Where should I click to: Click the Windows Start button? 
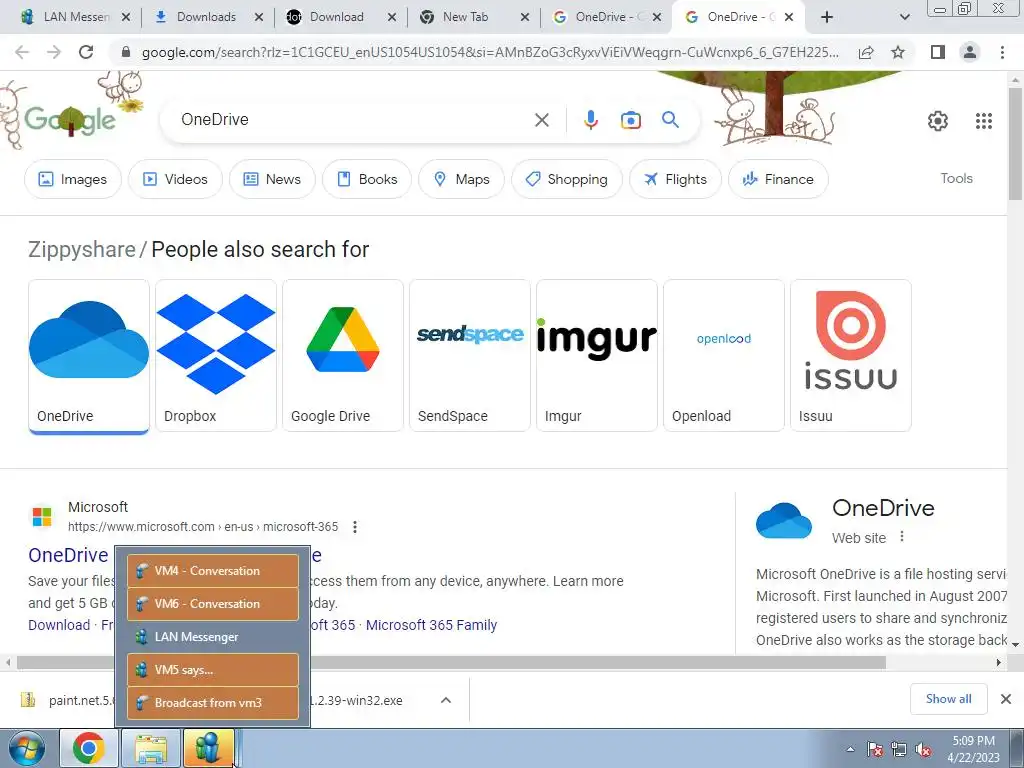(x=27, y=748)
